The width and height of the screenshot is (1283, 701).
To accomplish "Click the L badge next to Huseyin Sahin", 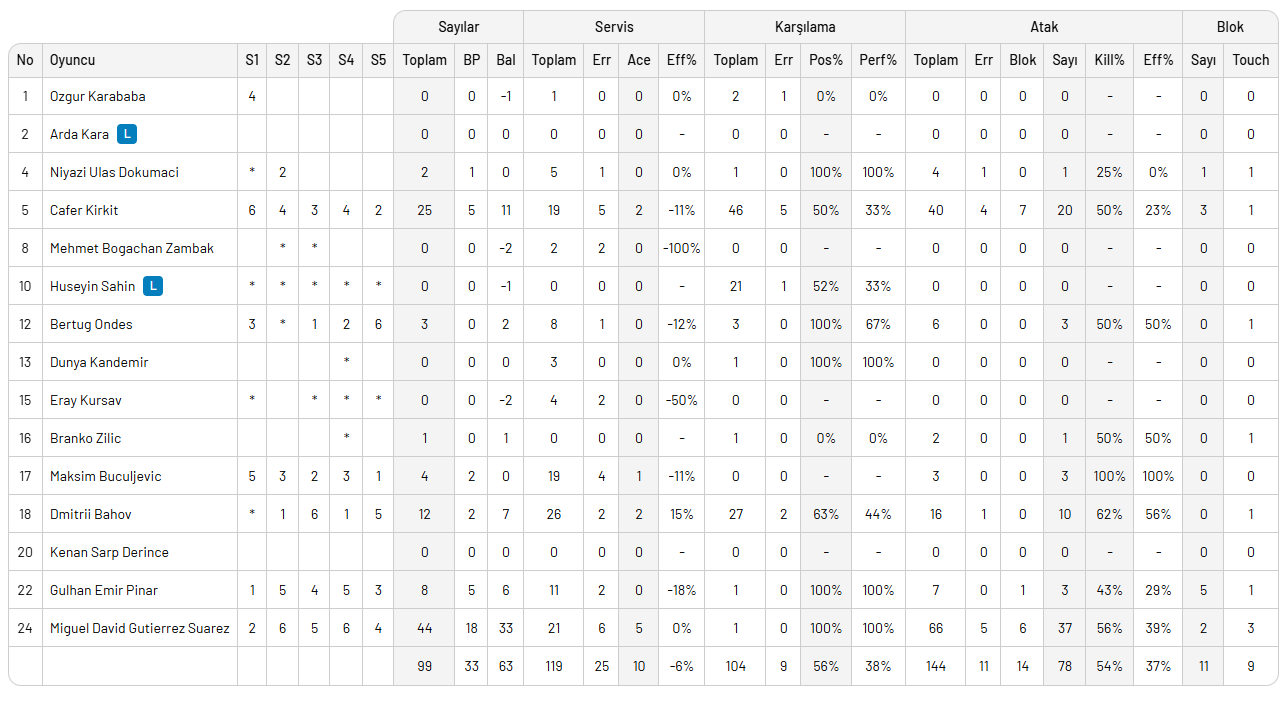I will (152, 286).
